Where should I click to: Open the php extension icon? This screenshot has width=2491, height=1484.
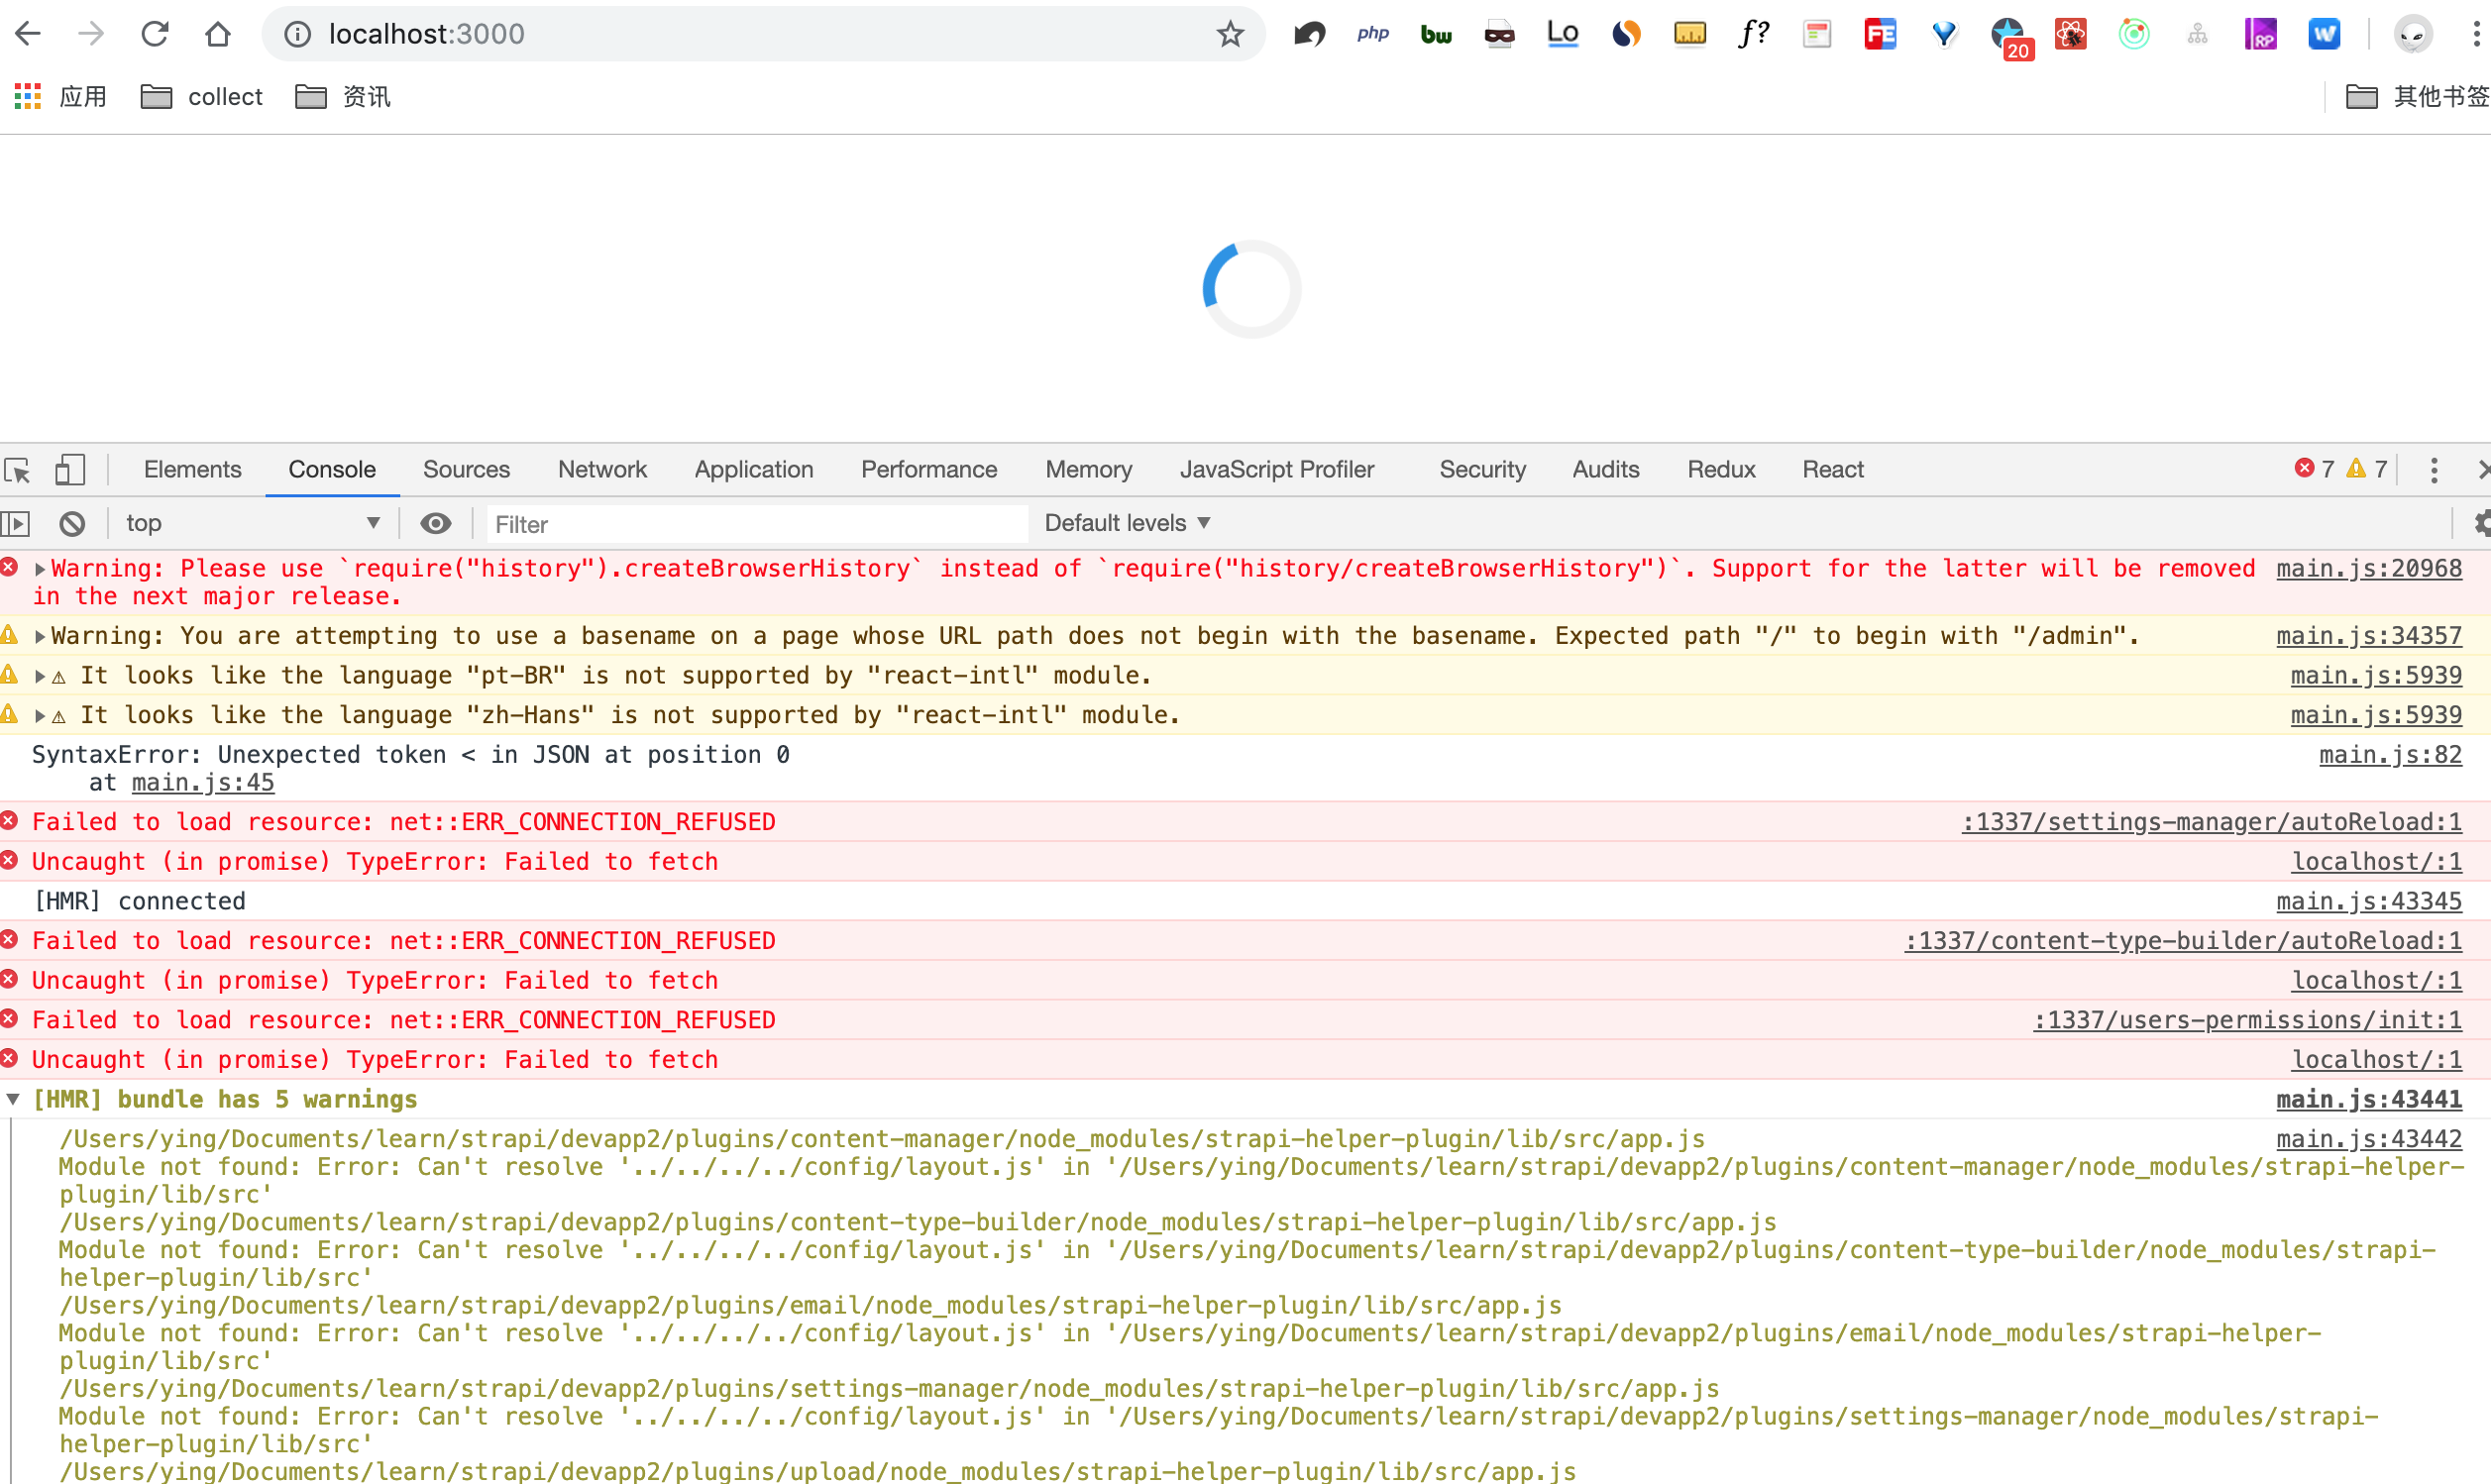(1373, 34)
